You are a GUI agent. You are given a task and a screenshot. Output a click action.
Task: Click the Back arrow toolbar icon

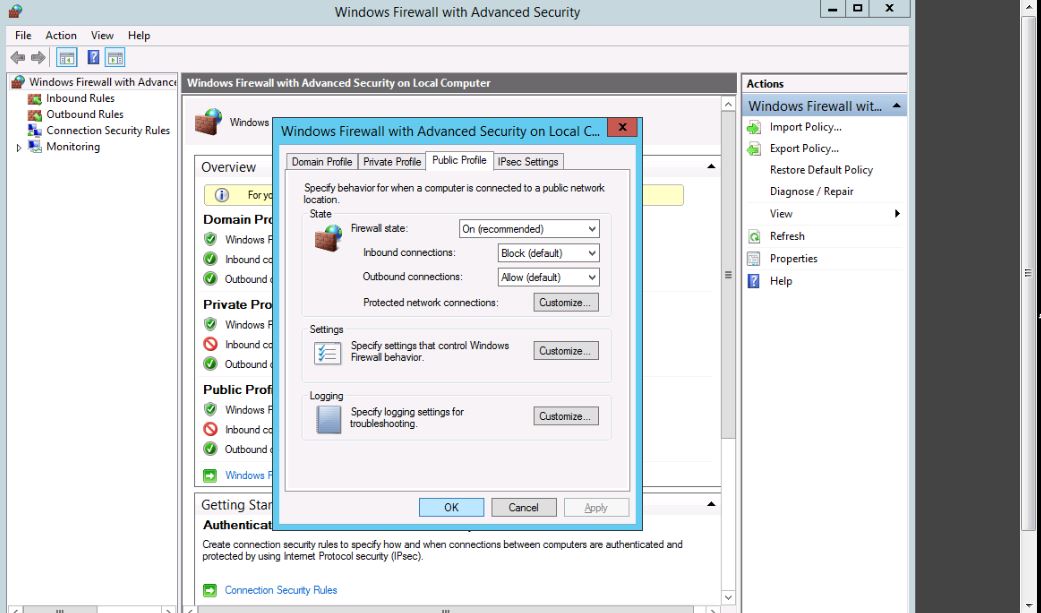click(17, 58)
